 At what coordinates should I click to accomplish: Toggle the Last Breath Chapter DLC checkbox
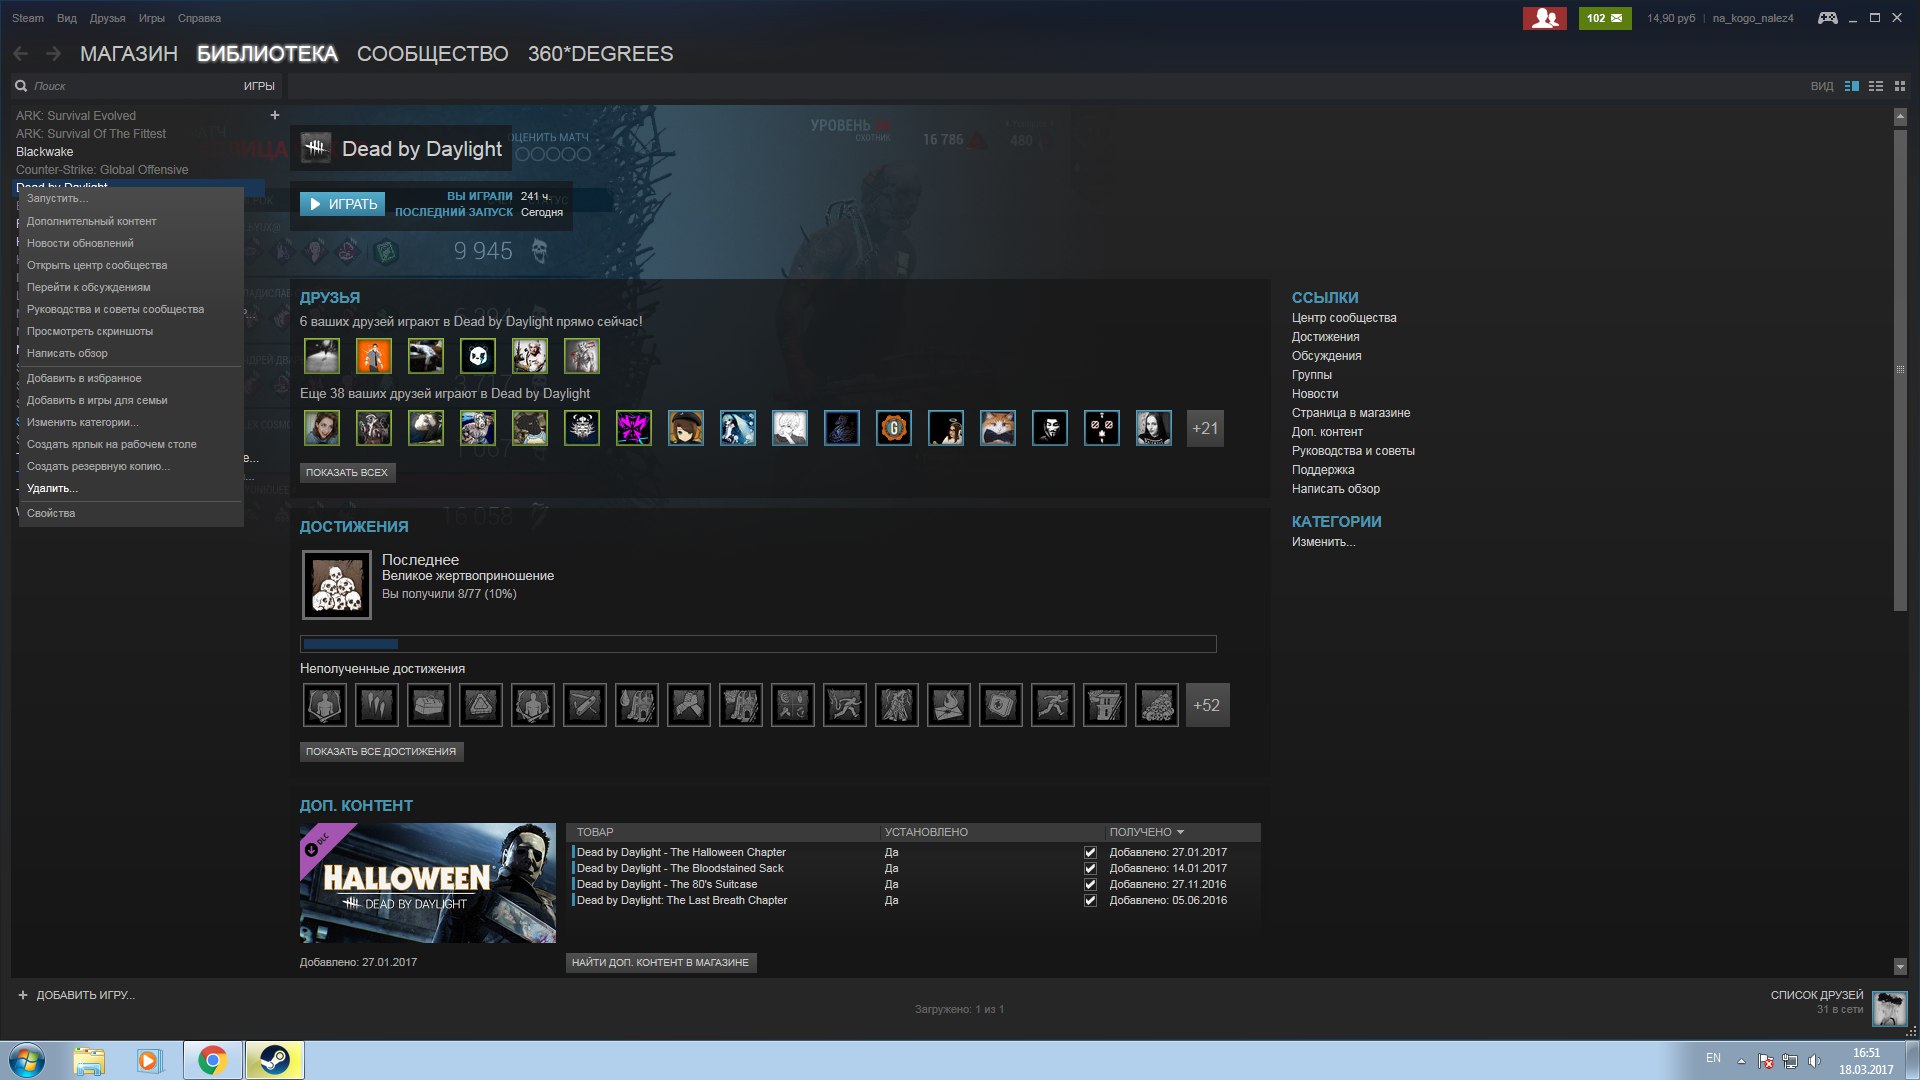tap(1090, 901)
